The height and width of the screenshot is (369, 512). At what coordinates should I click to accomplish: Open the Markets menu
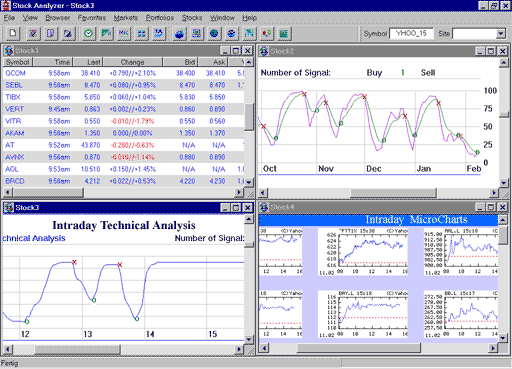coord(126,18)
